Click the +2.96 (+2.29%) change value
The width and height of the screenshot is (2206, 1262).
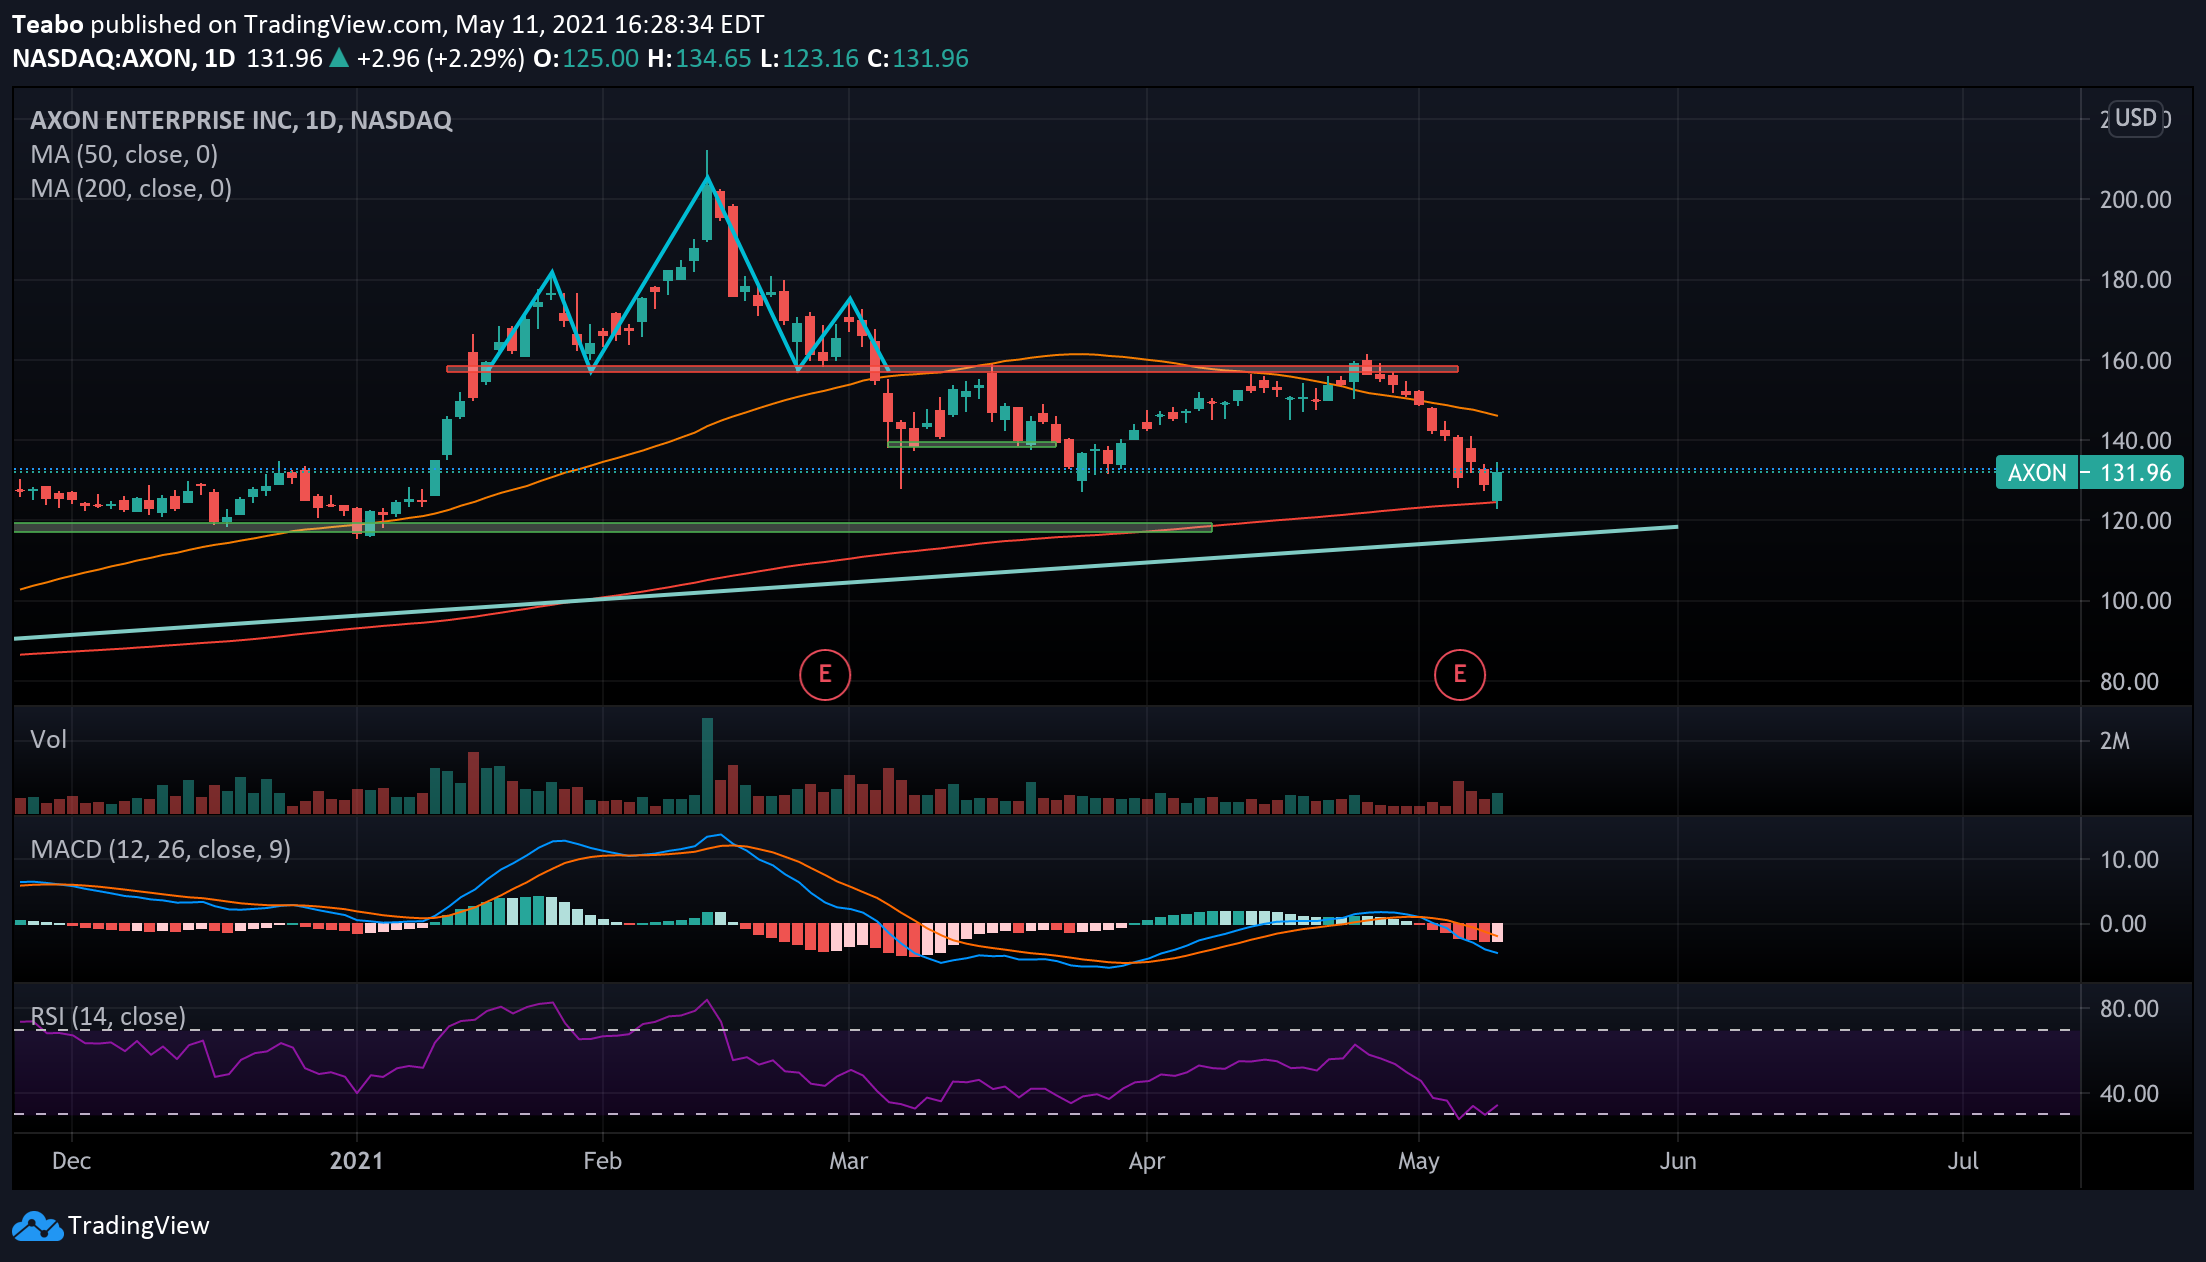pos(441,59)
